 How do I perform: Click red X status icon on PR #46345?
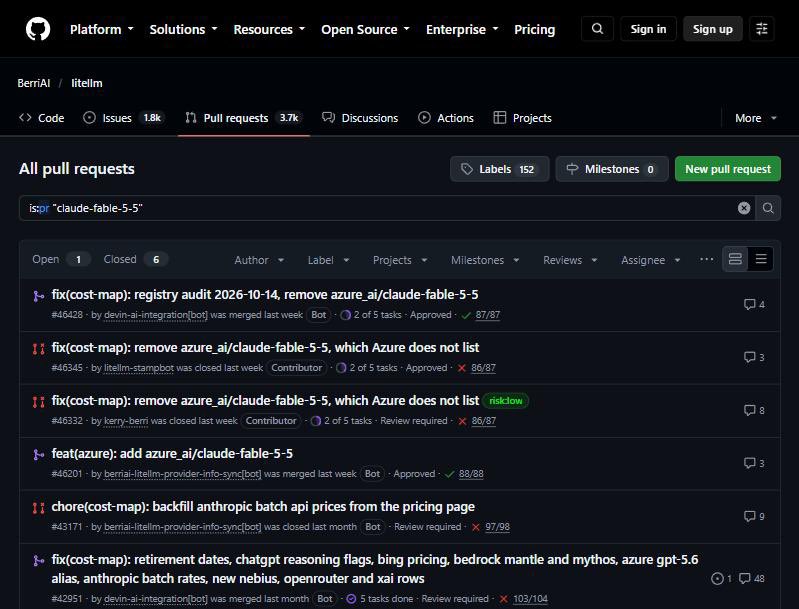[462, 368]
